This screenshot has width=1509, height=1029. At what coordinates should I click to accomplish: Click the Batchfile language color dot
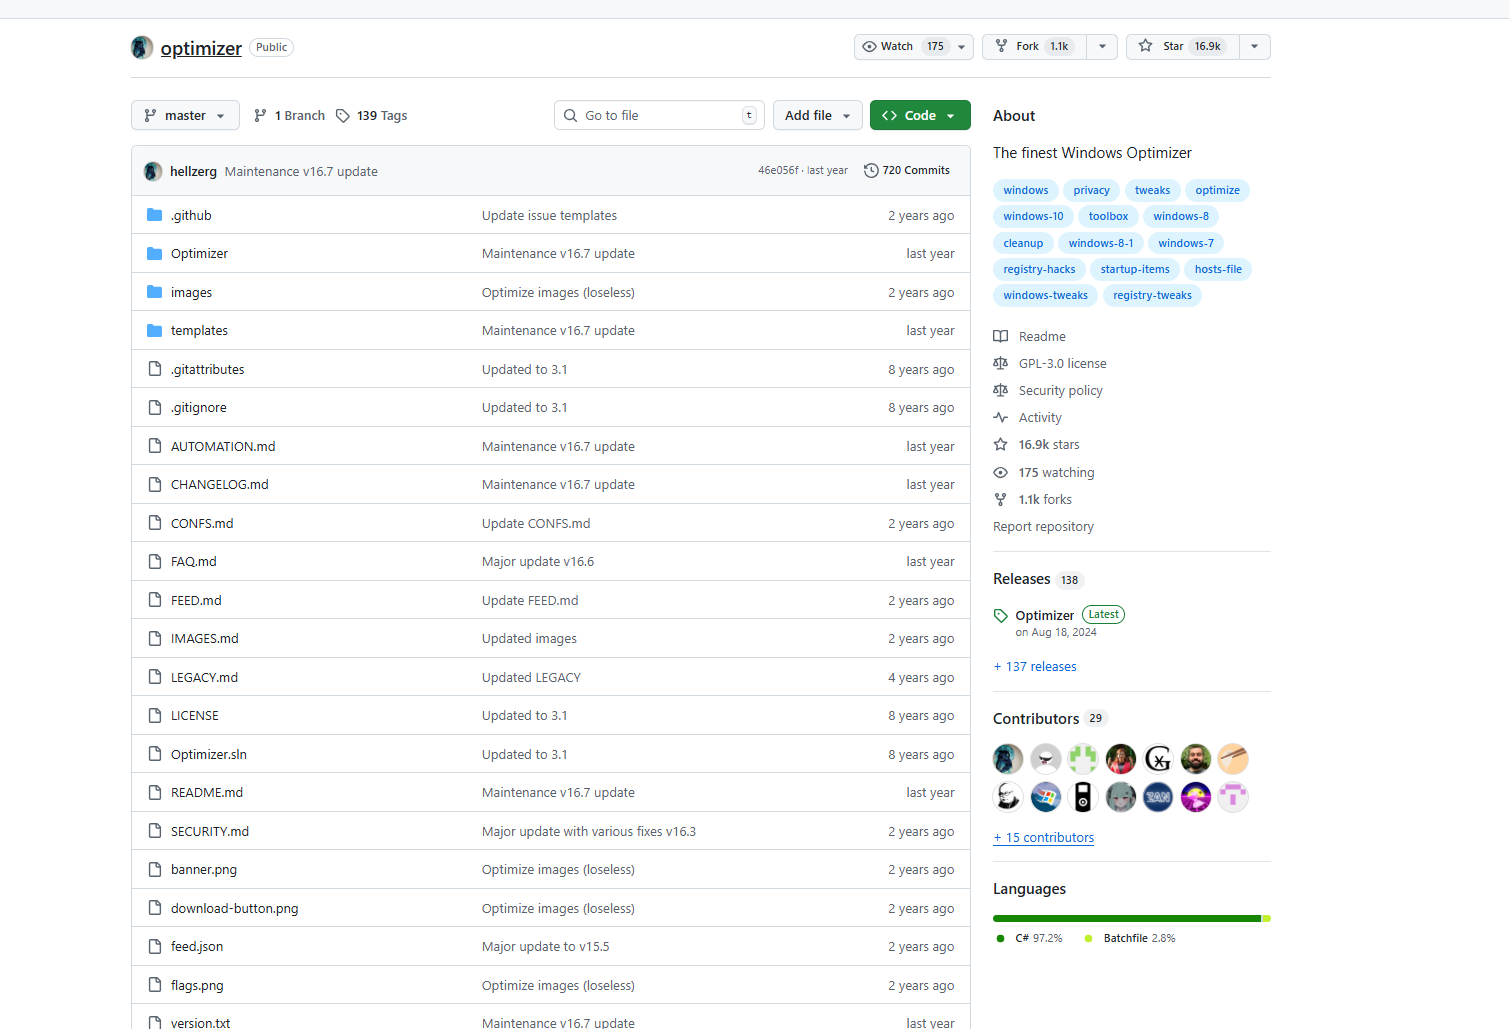1089,939
